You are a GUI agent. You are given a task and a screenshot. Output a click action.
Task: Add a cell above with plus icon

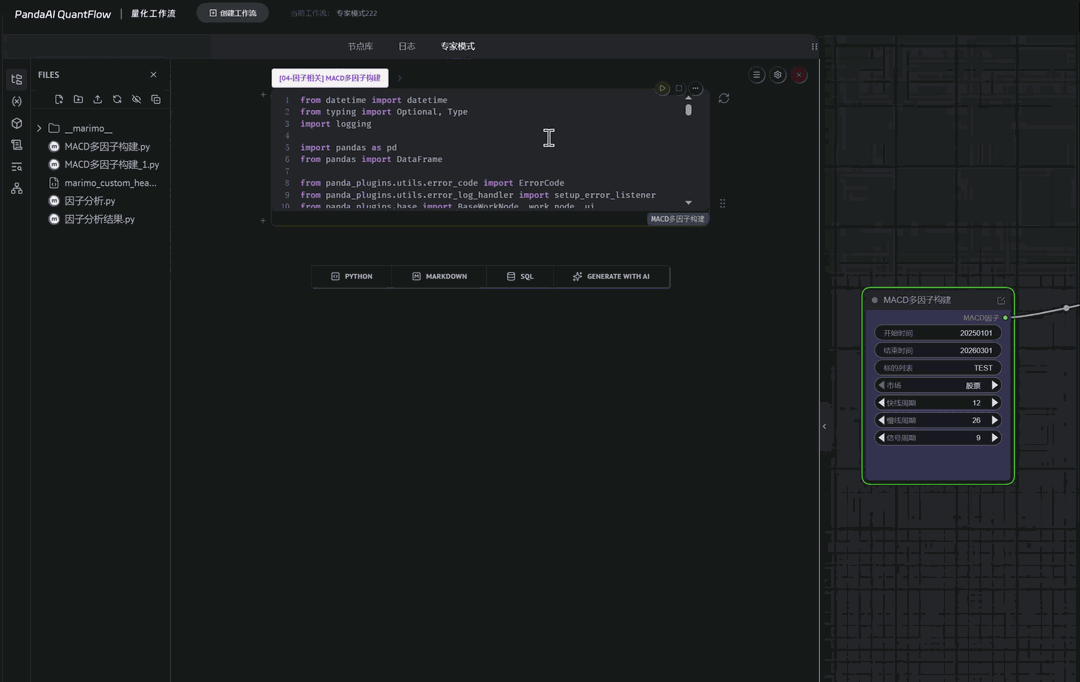(262, 94)
